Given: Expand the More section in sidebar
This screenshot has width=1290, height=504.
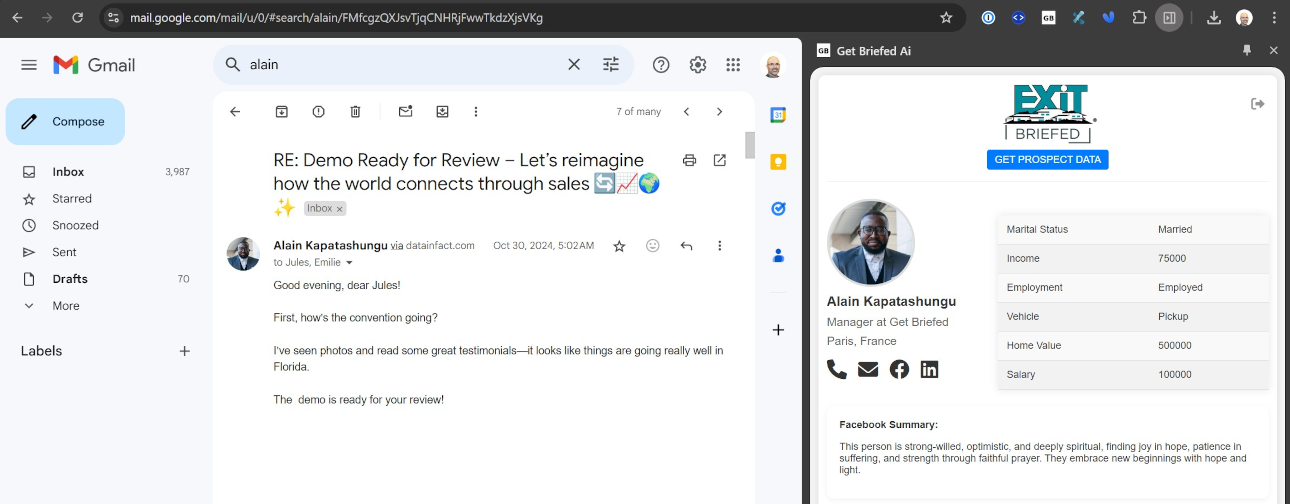Looking at the screenshot, I should pyautogui.click(x=65, y=306).
